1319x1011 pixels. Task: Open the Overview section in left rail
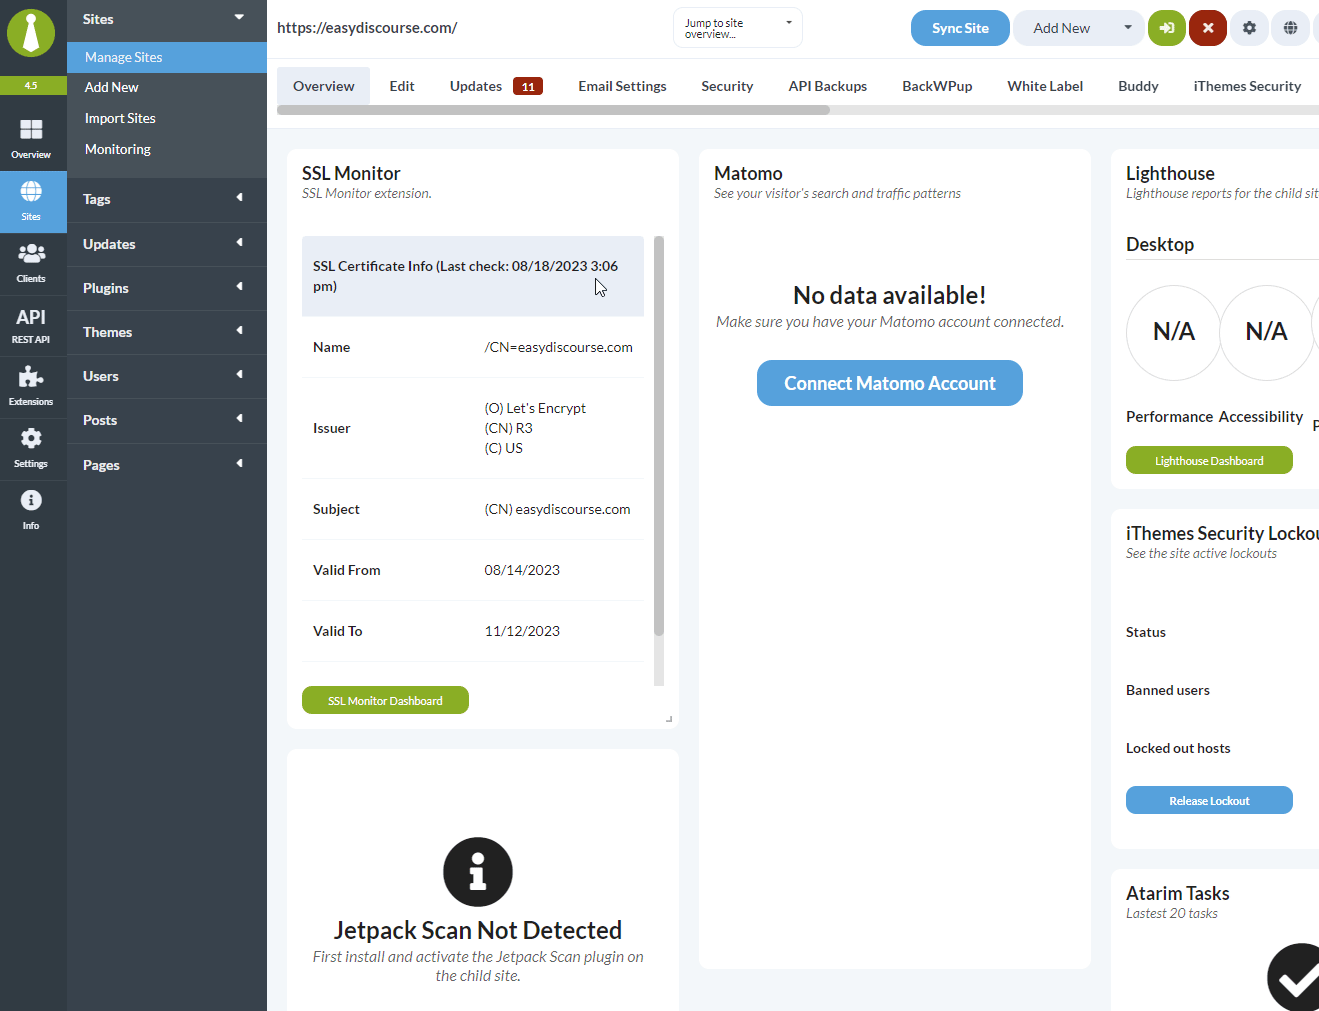31,139
